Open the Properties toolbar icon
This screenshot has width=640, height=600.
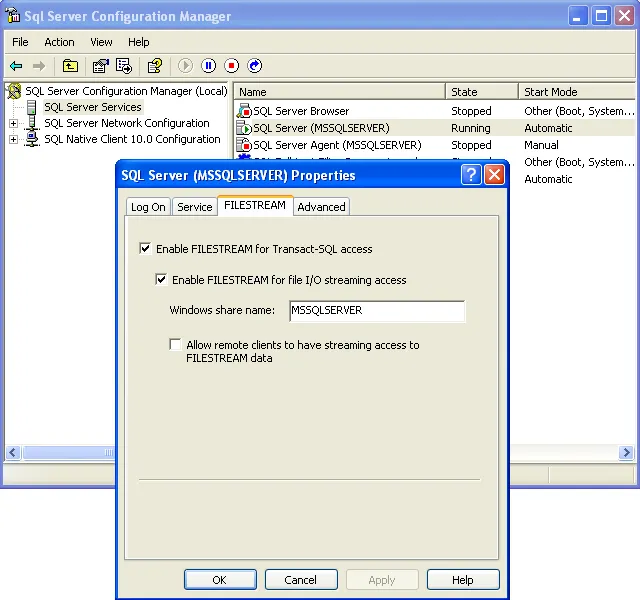[x=100, y=66]
